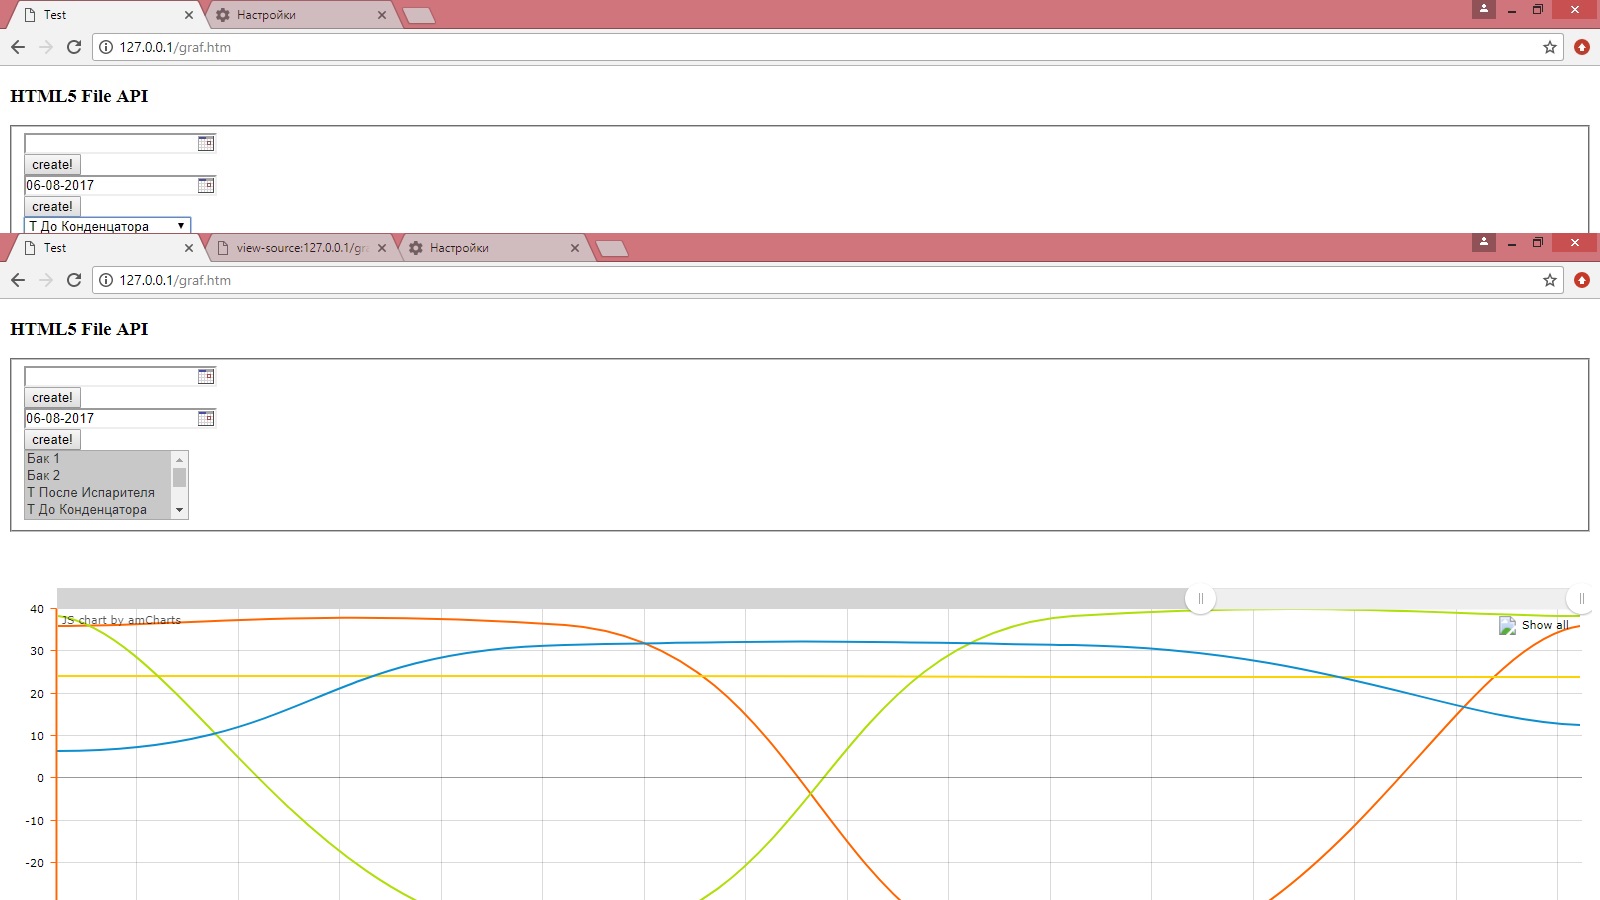The image size is (1600, 900).
Task: Close Настройки tab in the front window
Action: (x=575, y=248)
